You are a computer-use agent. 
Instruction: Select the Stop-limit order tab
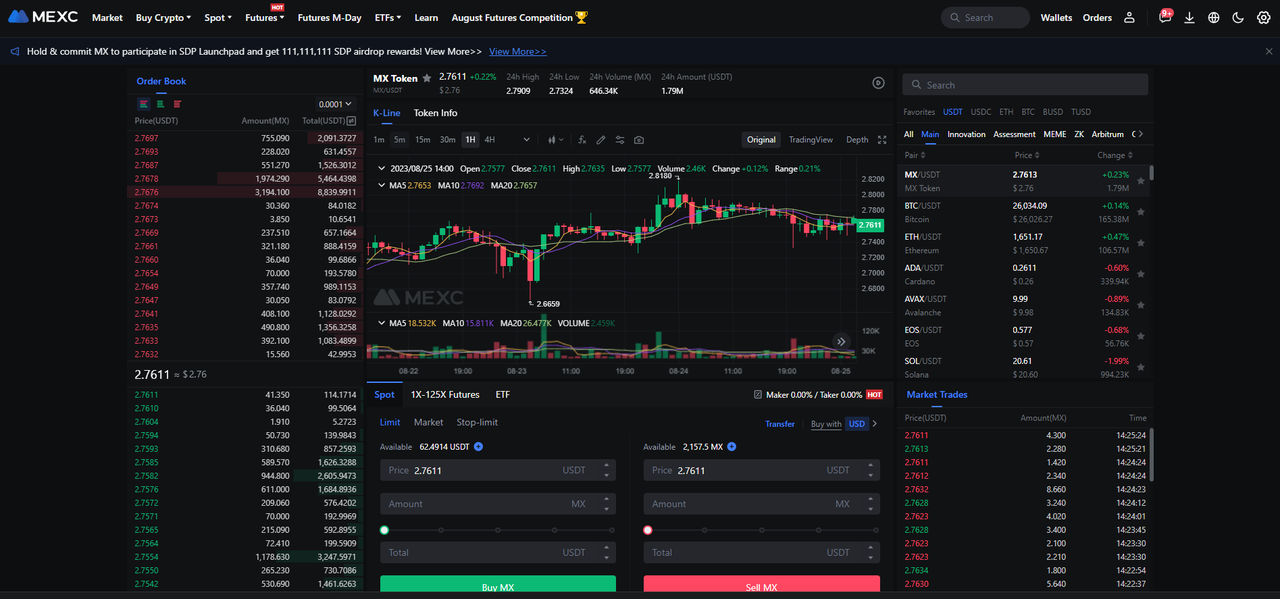tap(477, 423)
